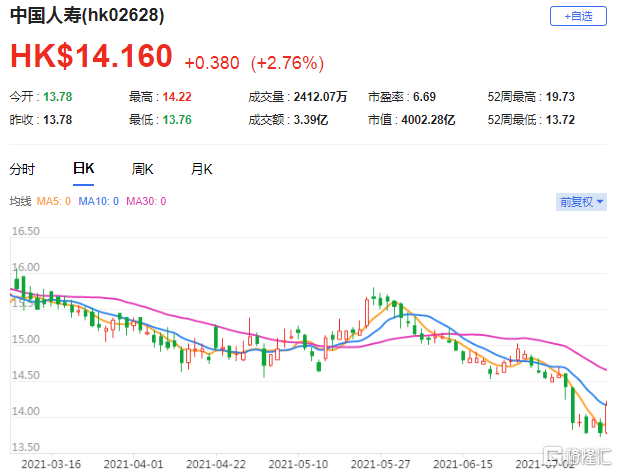Click the +自选 add to watchlist button
The height and width of the screenshot is (473, 618).
(x=578, y=16)
